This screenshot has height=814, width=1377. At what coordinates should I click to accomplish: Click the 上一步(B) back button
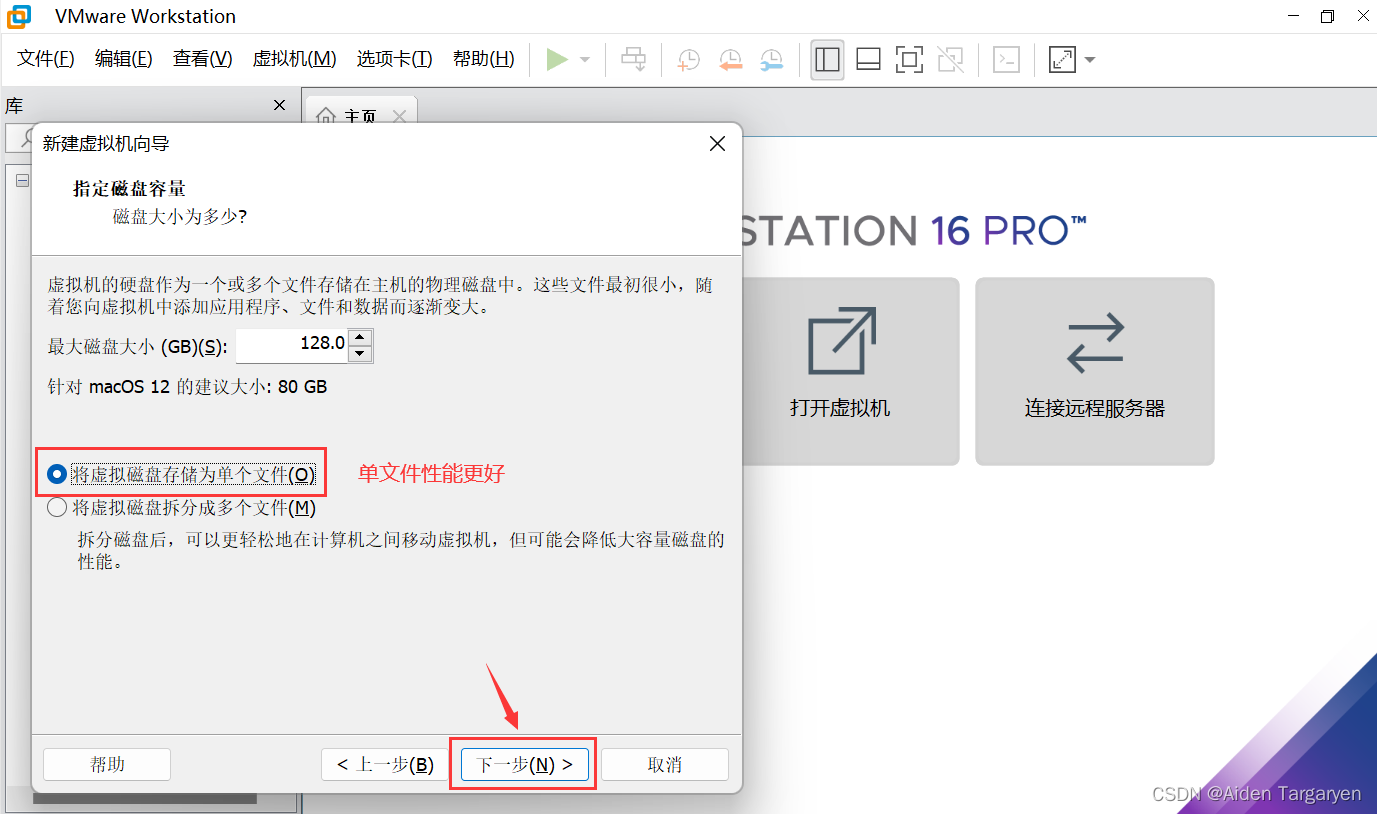pyautogui.click(x=385, y=765)
